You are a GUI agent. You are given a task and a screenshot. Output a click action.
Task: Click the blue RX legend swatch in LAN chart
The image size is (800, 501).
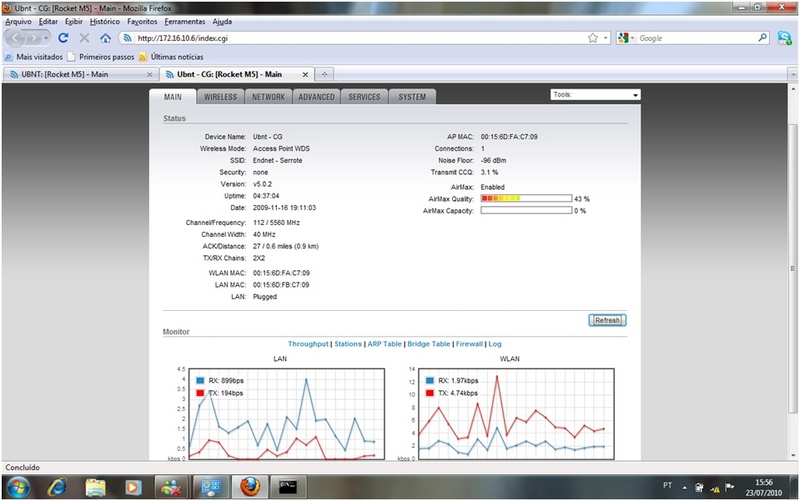click(x=200, y=381)
